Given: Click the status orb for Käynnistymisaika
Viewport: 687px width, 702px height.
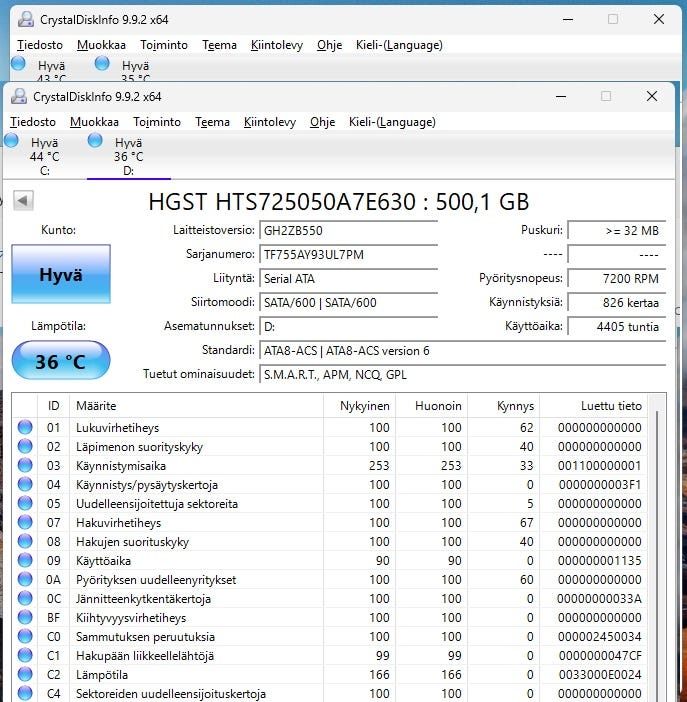Looking at the screenshot, I should [25, 465].
